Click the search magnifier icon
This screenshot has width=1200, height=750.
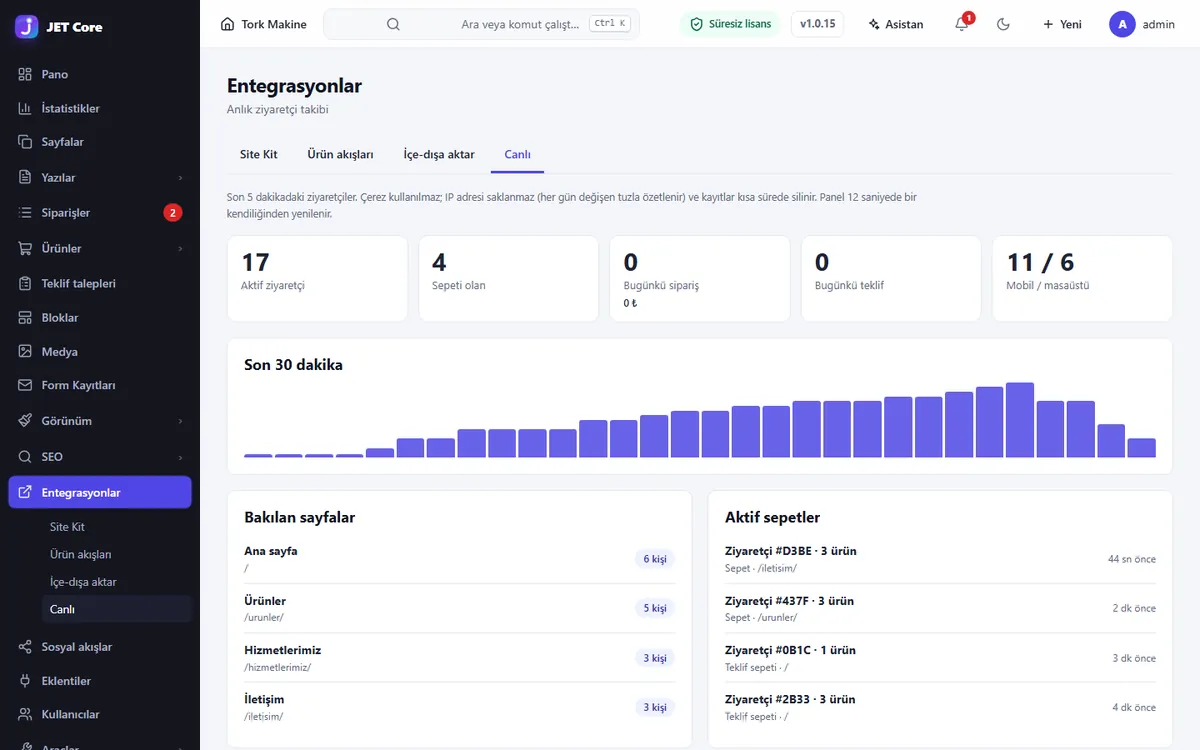point(393,24)
